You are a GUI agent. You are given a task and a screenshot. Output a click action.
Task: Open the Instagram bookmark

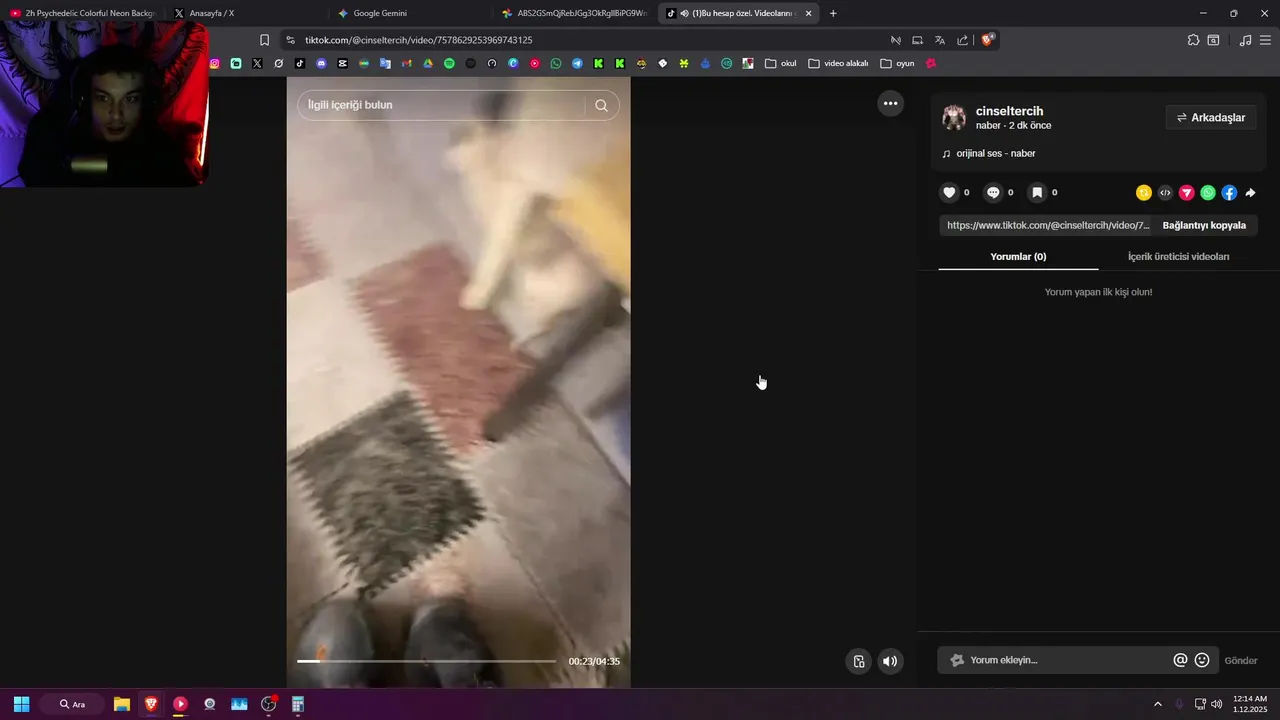(x=214, y=63)
